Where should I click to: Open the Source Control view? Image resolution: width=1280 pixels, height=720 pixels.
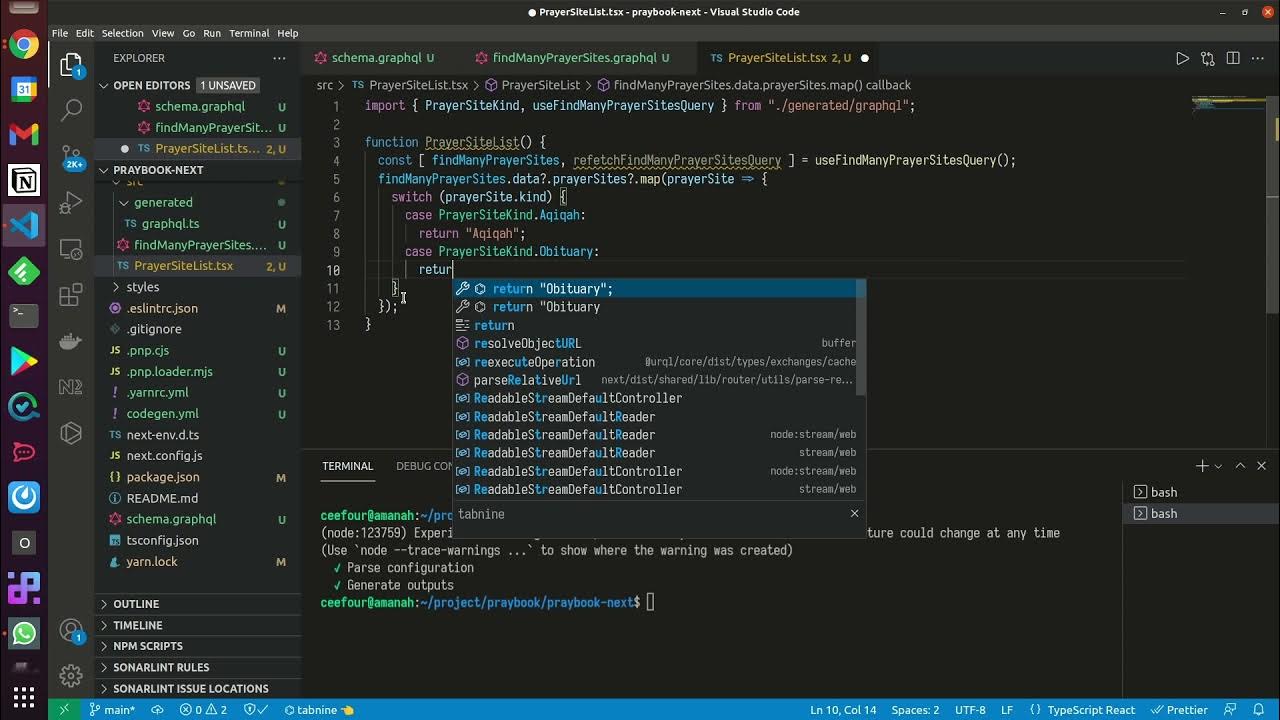point(71,157)
